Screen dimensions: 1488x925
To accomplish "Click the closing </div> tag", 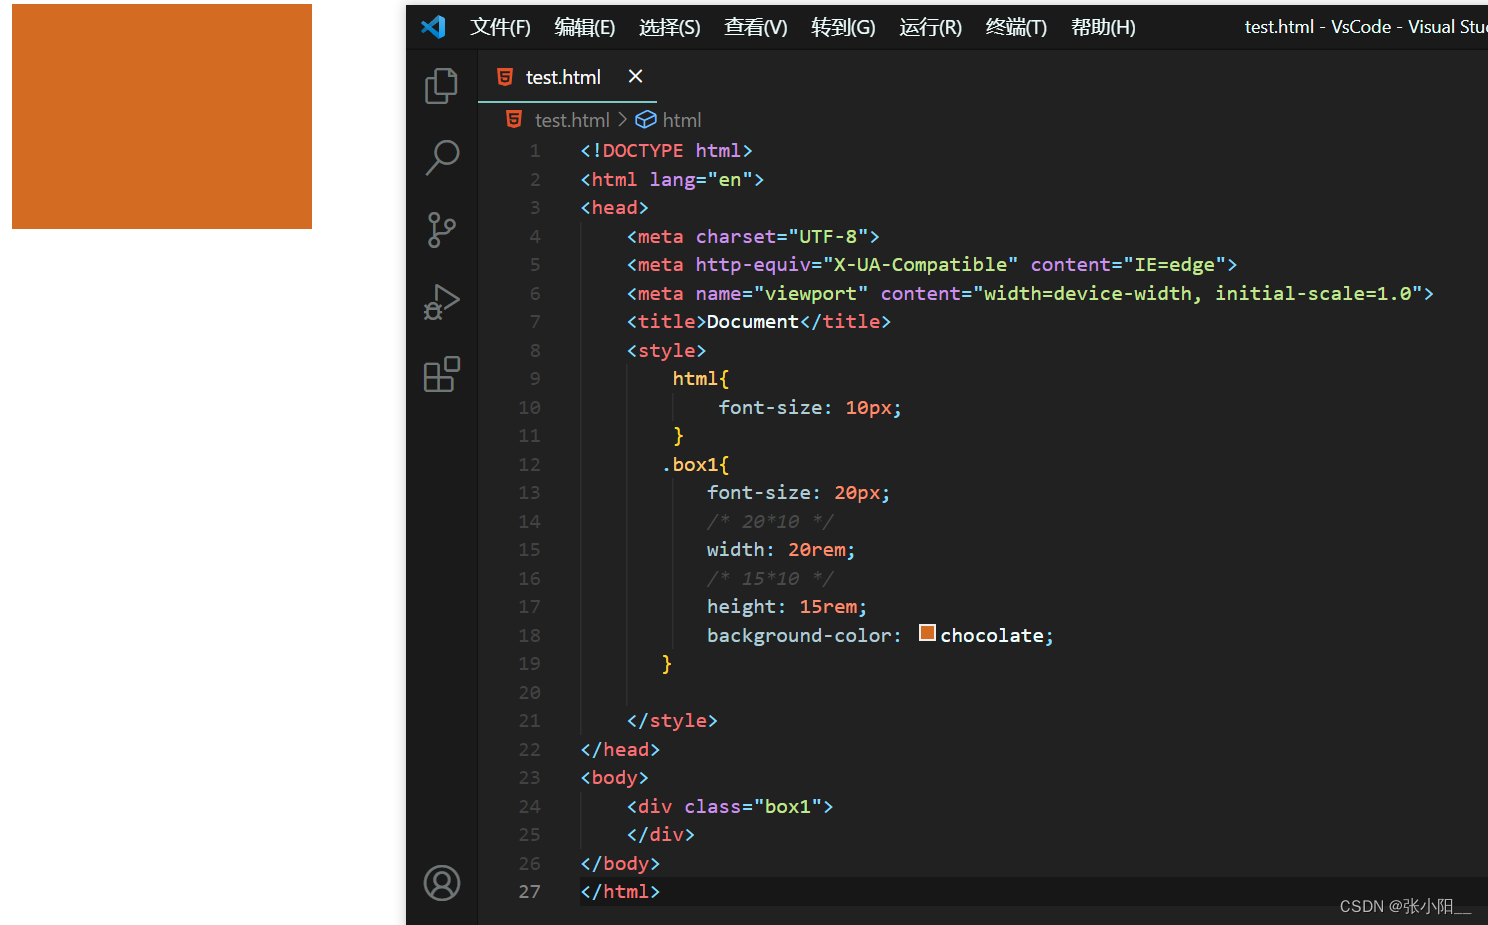I will (660, 834).
